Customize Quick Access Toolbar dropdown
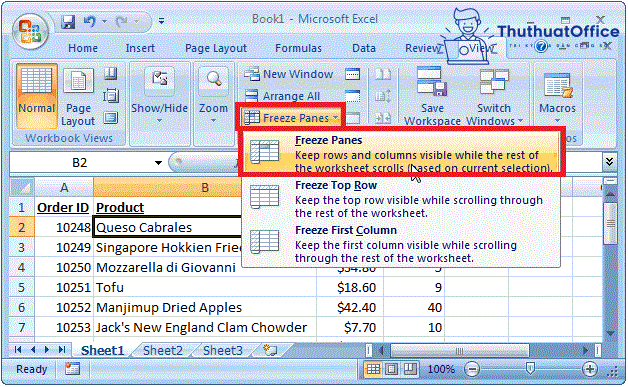This screenshot has height=387, width=628. coord(161,21)
